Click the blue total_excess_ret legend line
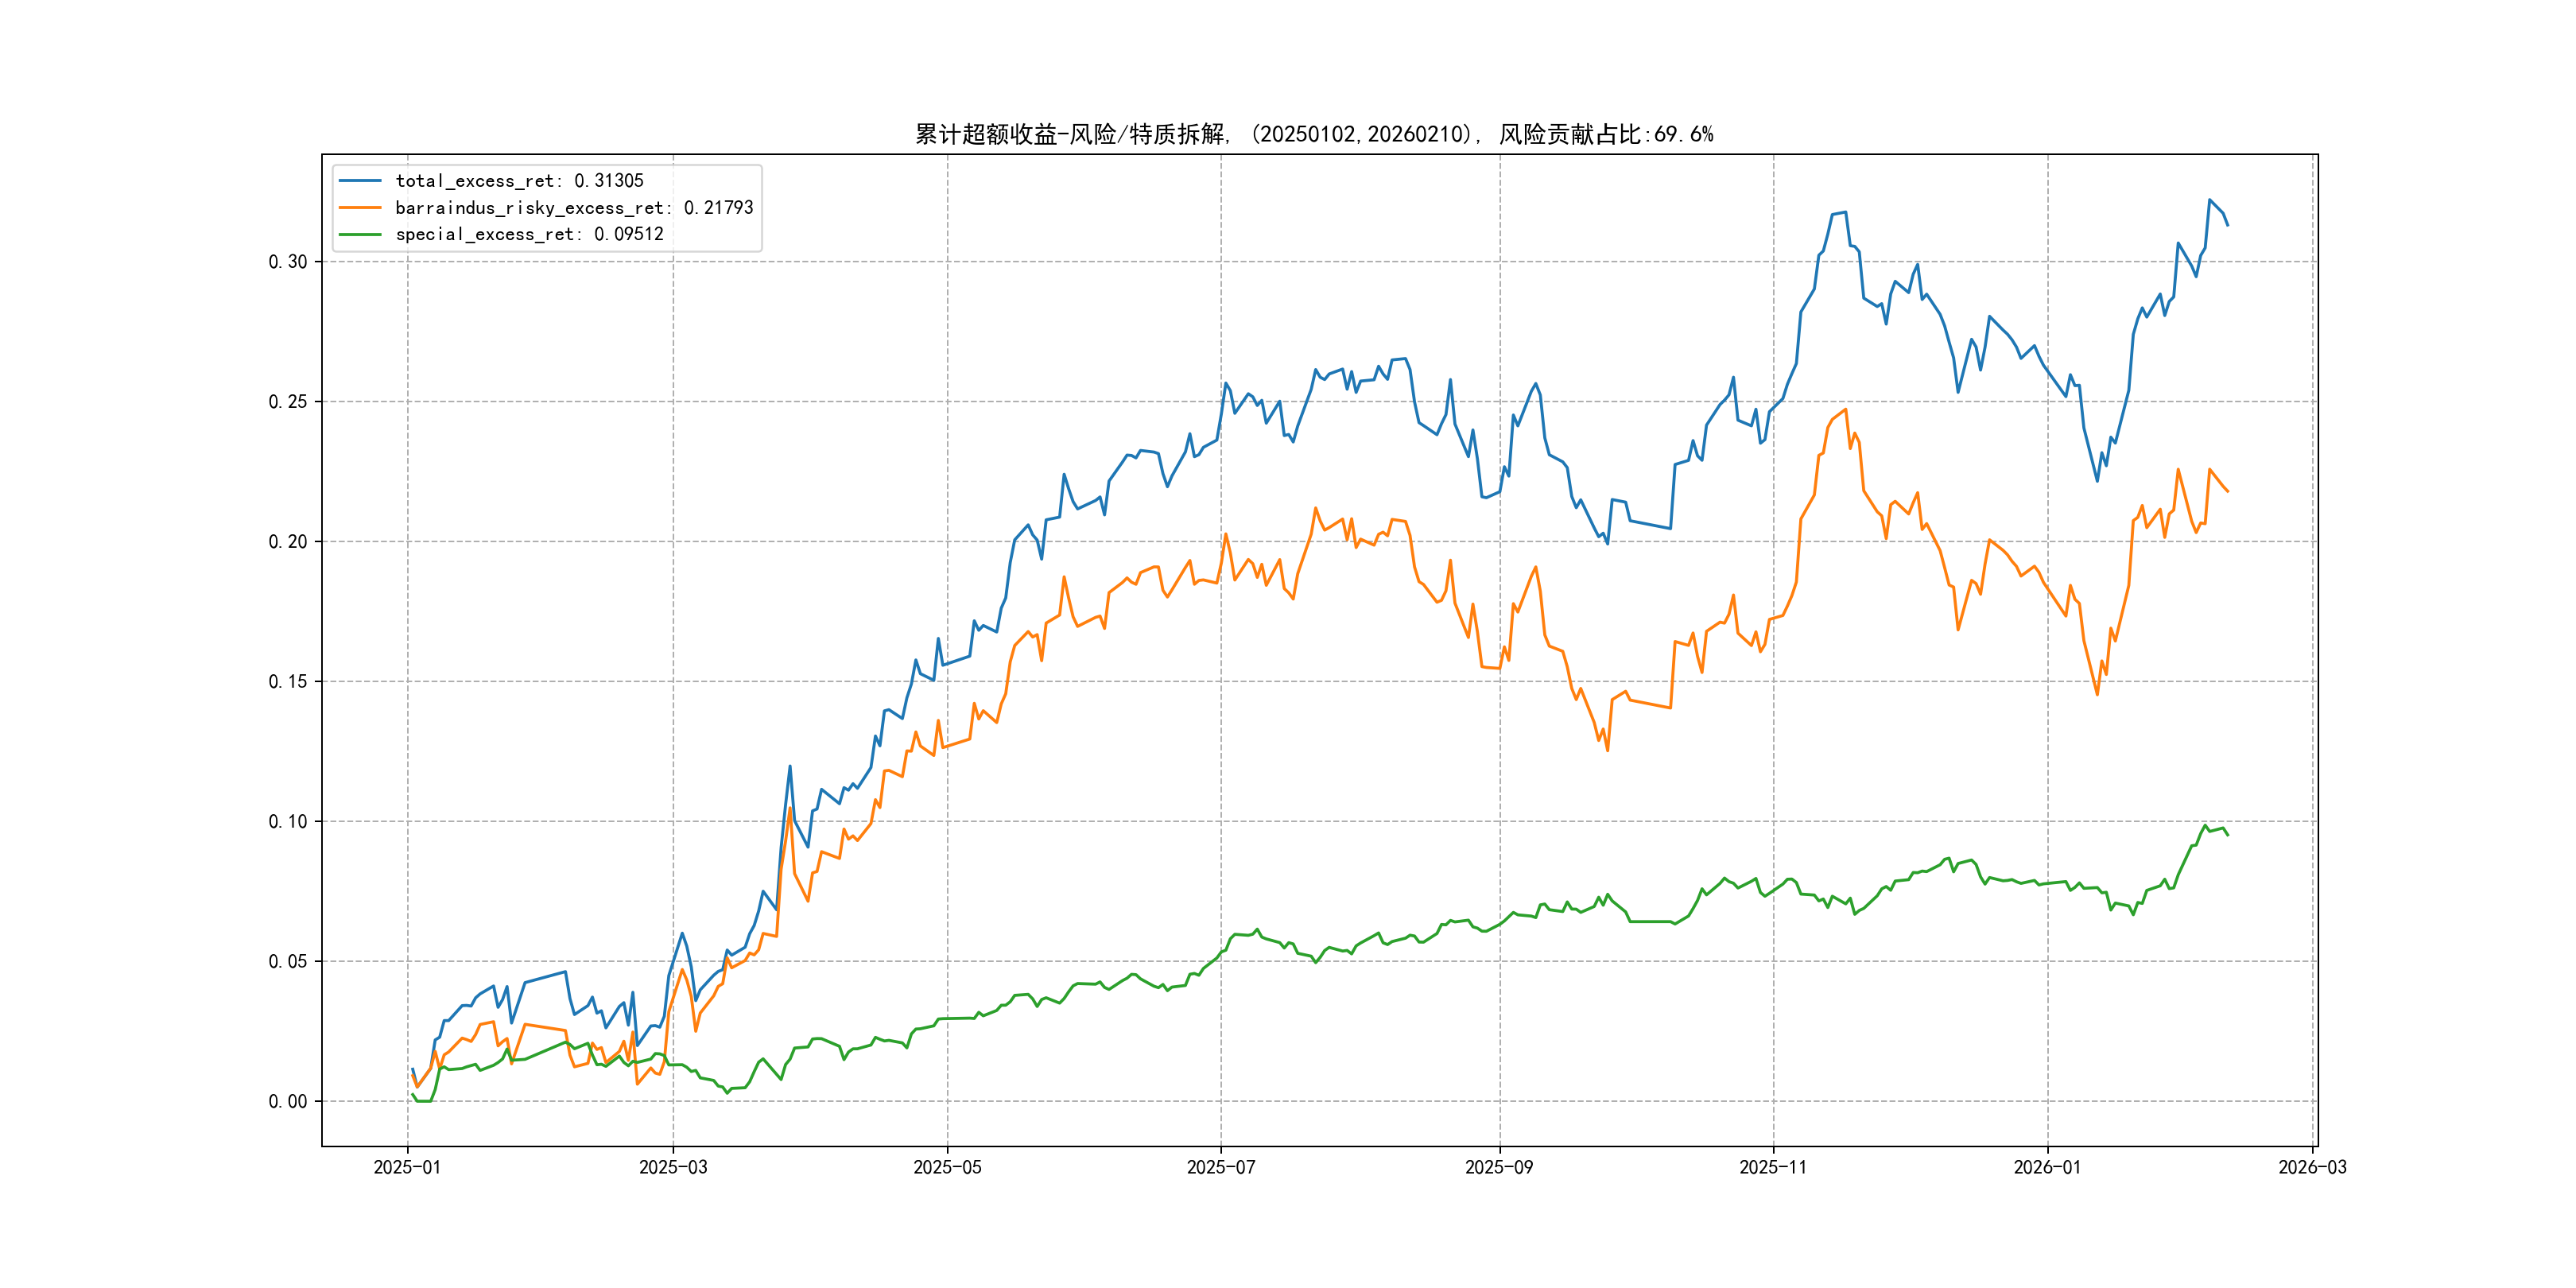The image size is (2576, 1288). [360, 181]
